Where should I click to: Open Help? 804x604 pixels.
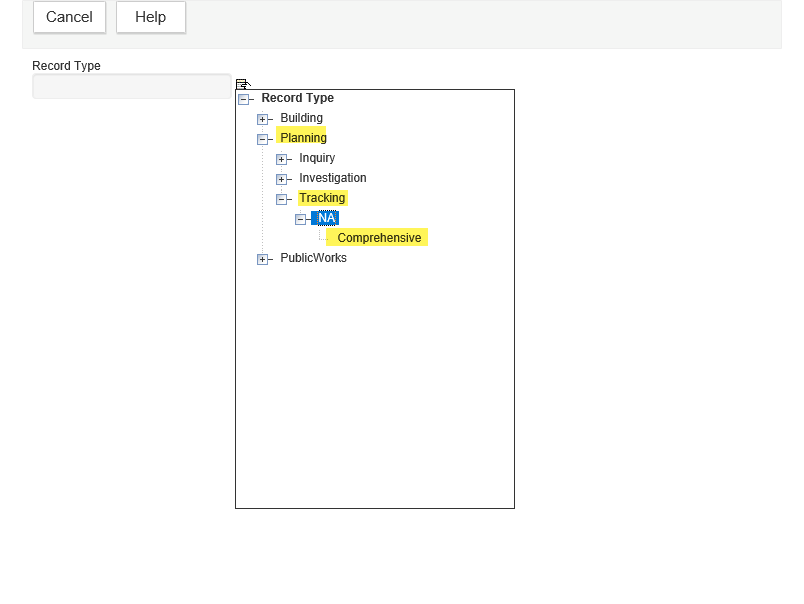point(151,17)
